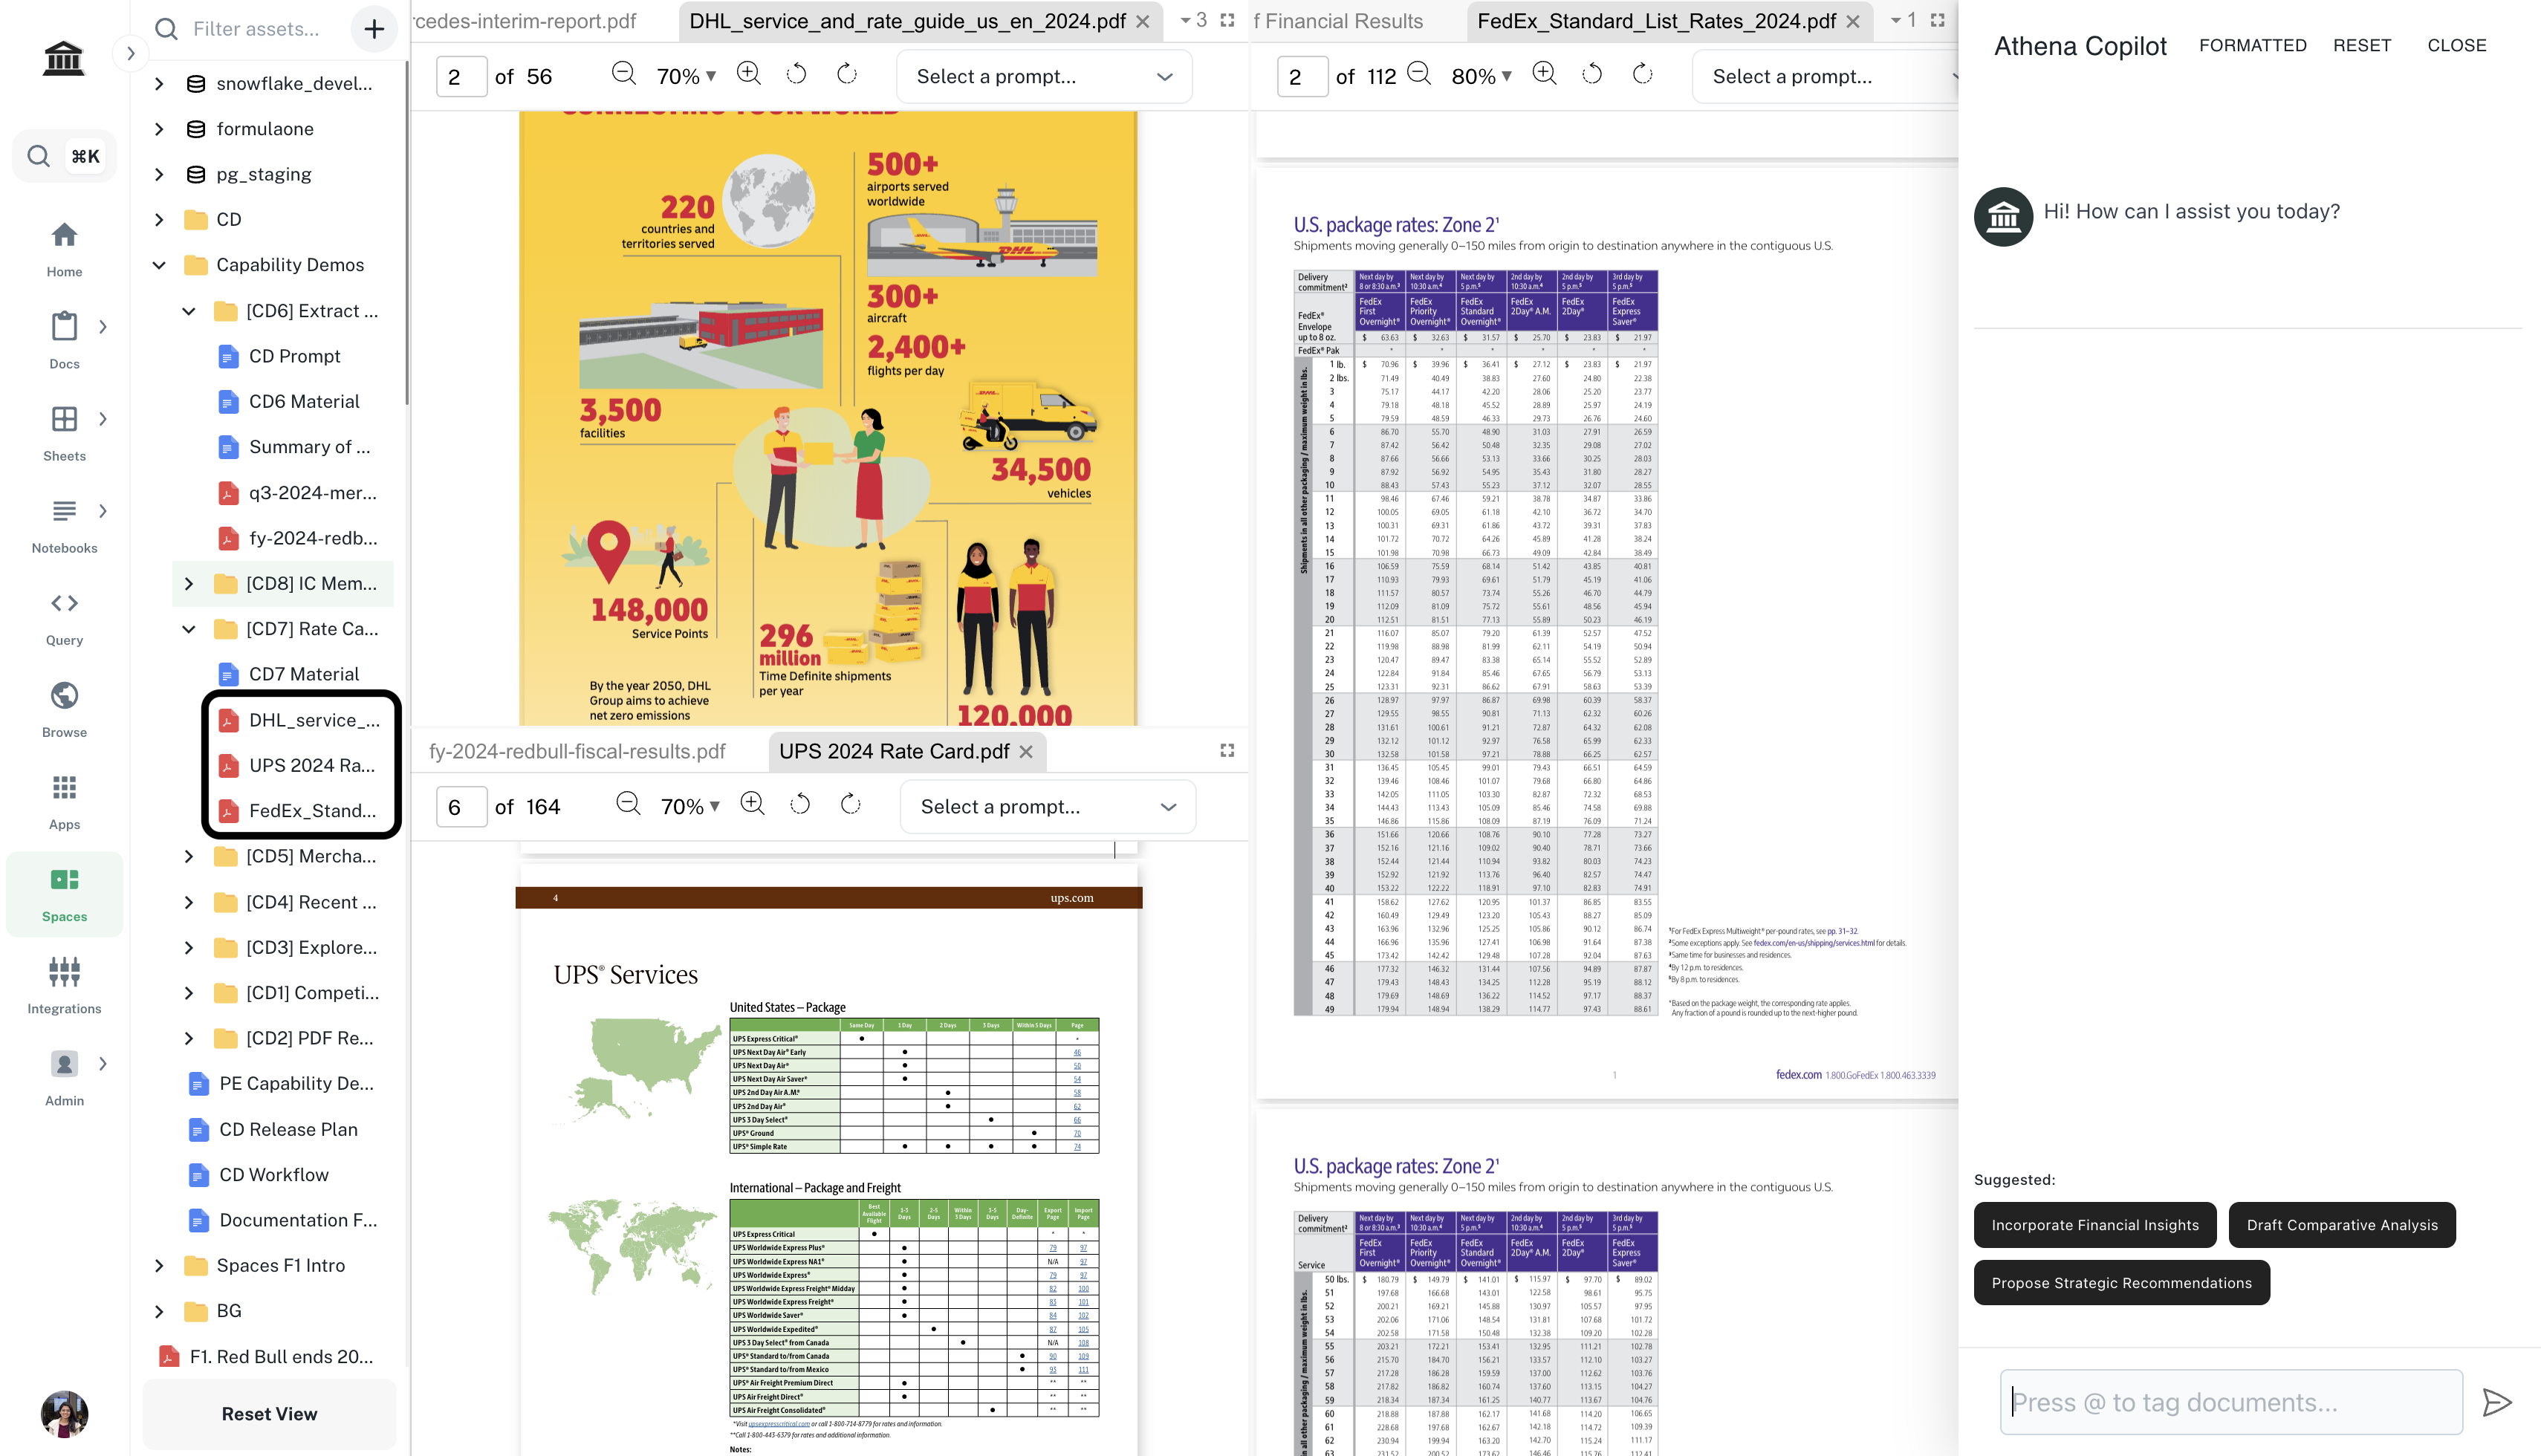Expand the sidebar with the chevron toggle
Screen dimensions: 2541x1456
(130, 54)
